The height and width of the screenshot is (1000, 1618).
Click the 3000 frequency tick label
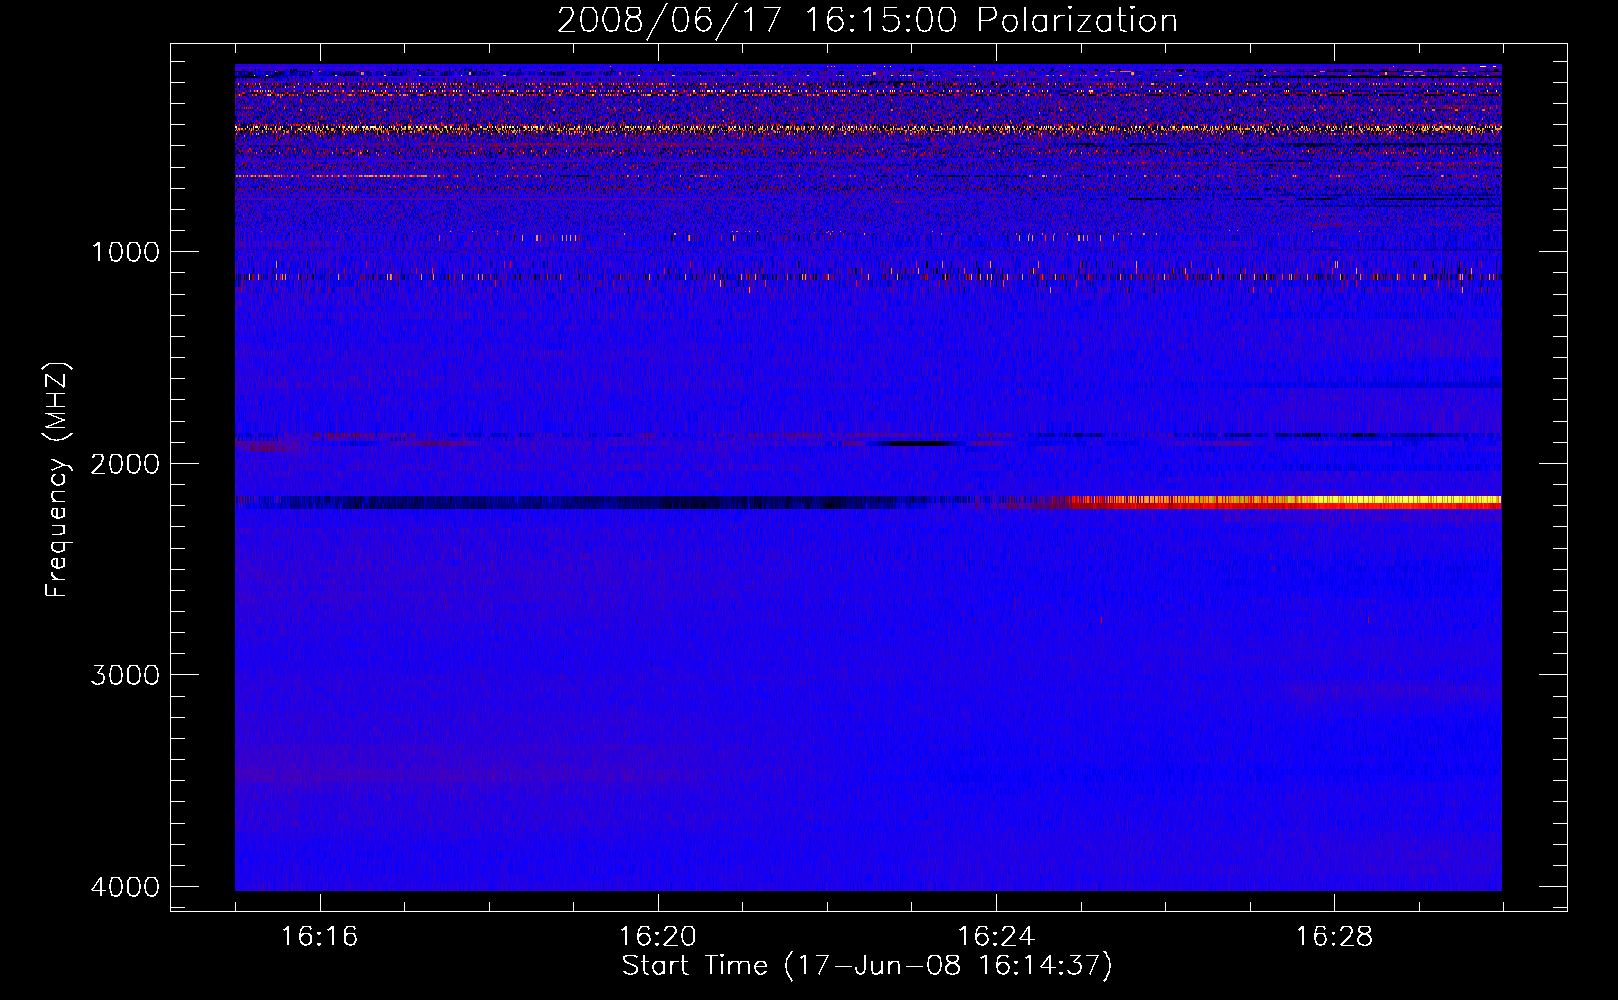(x=126, y=675)
